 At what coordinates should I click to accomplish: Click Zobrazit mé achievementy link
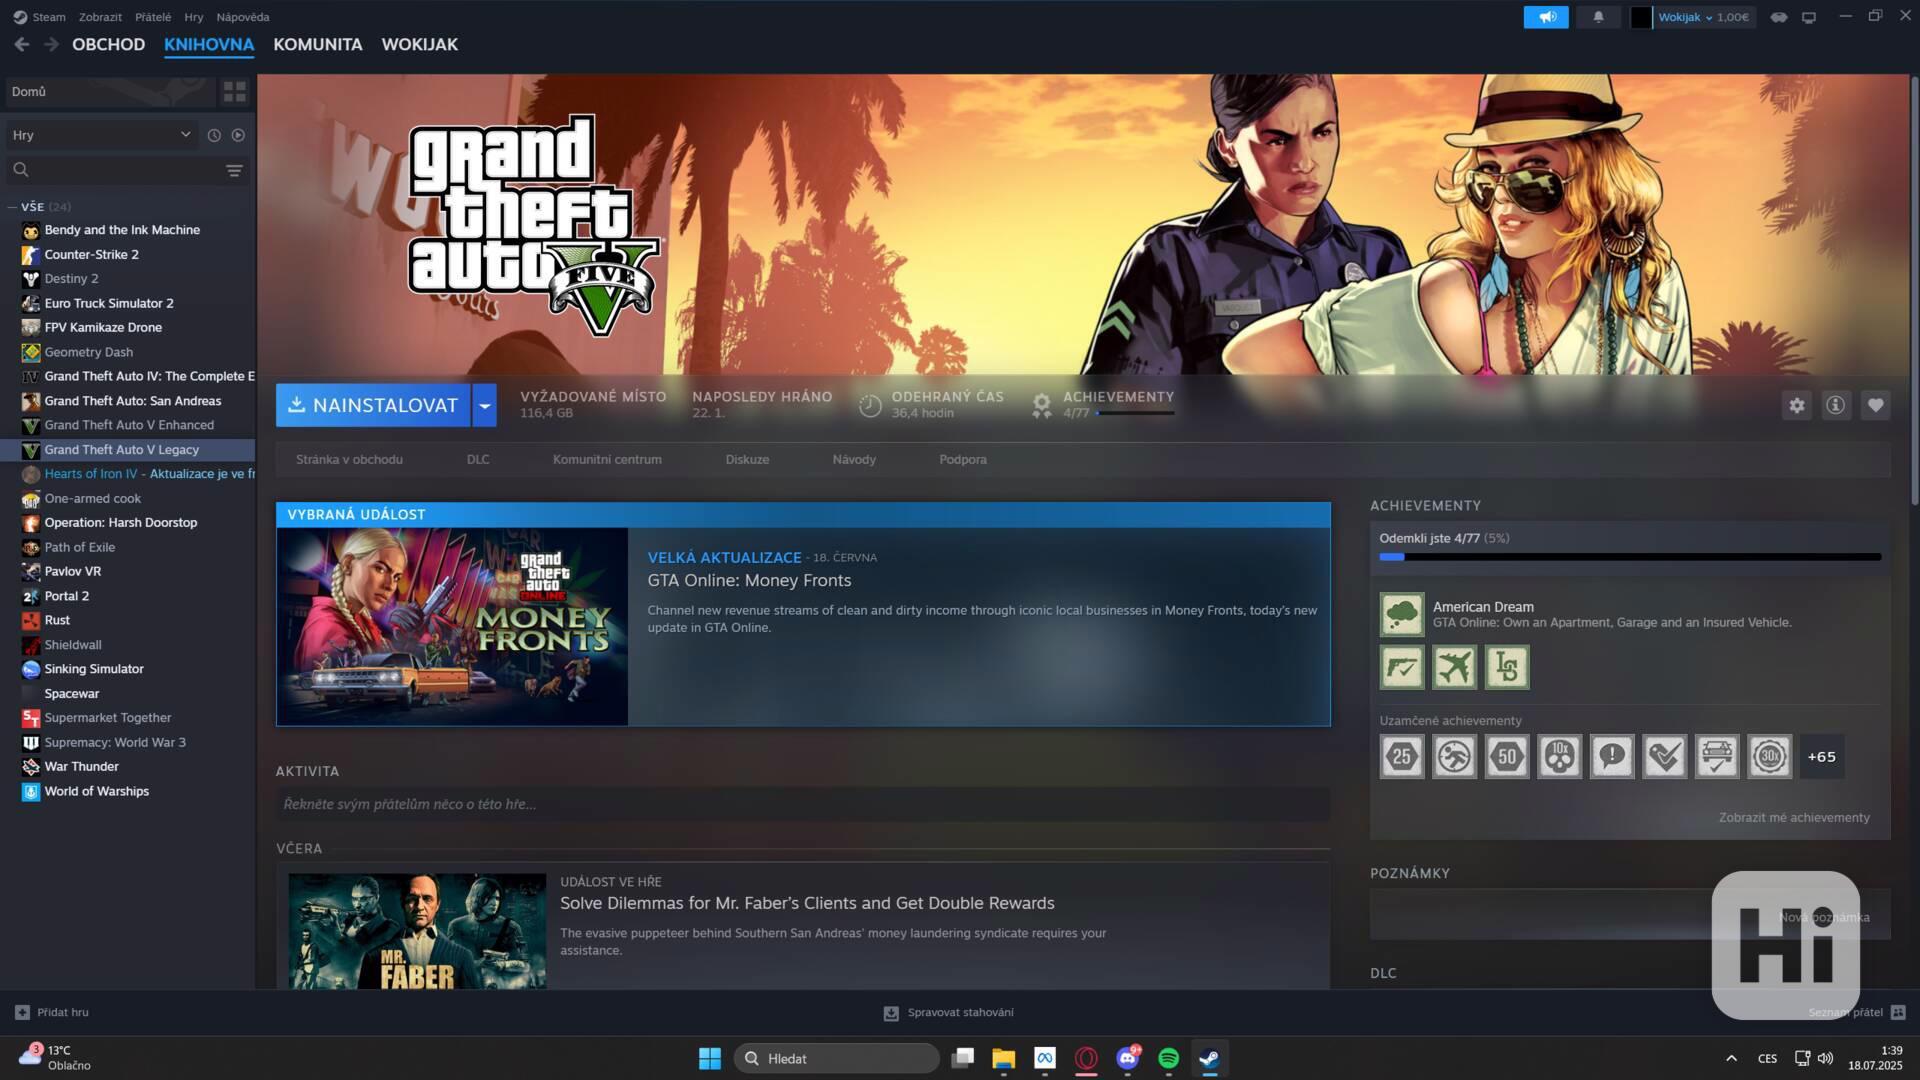pos(1794,818)
